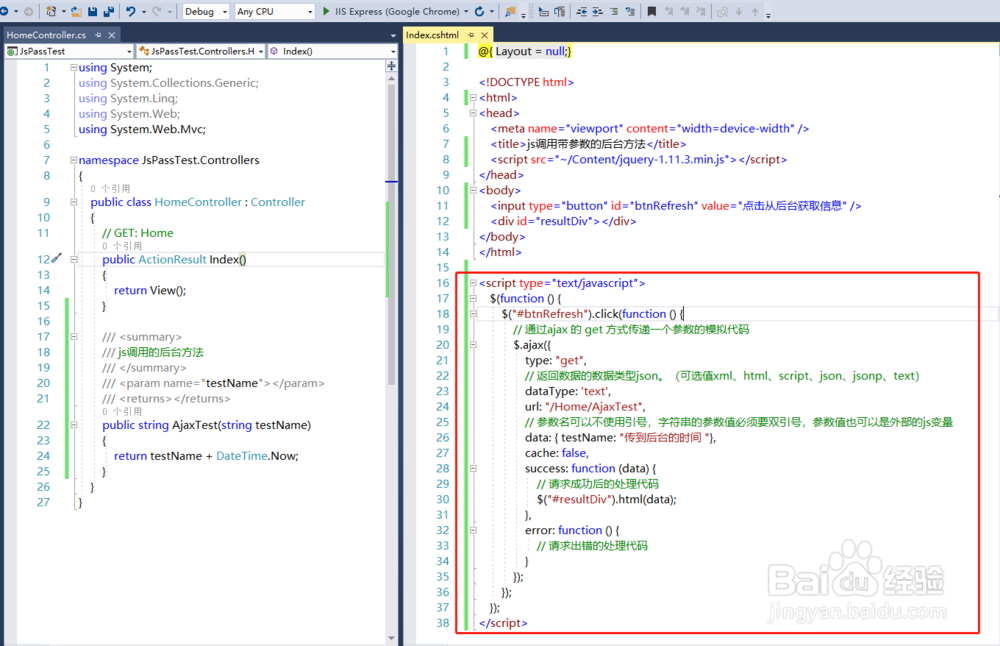Click the parameter info icon beside member list
This screenshot has width=1000, height=646.
559,11
